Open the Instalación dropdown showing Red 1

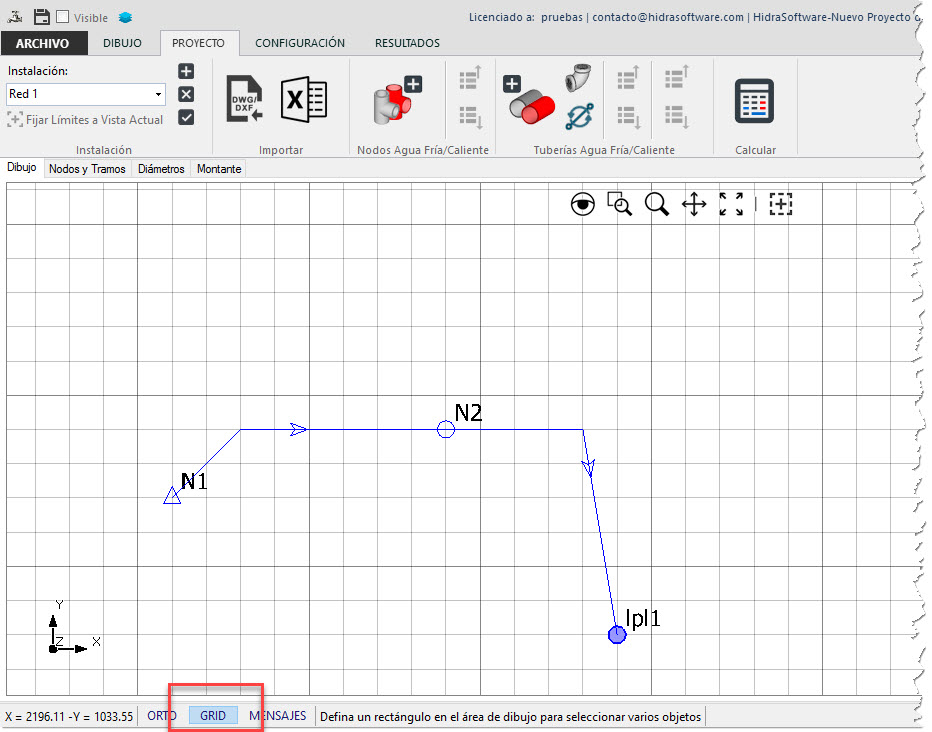[87, 94]
